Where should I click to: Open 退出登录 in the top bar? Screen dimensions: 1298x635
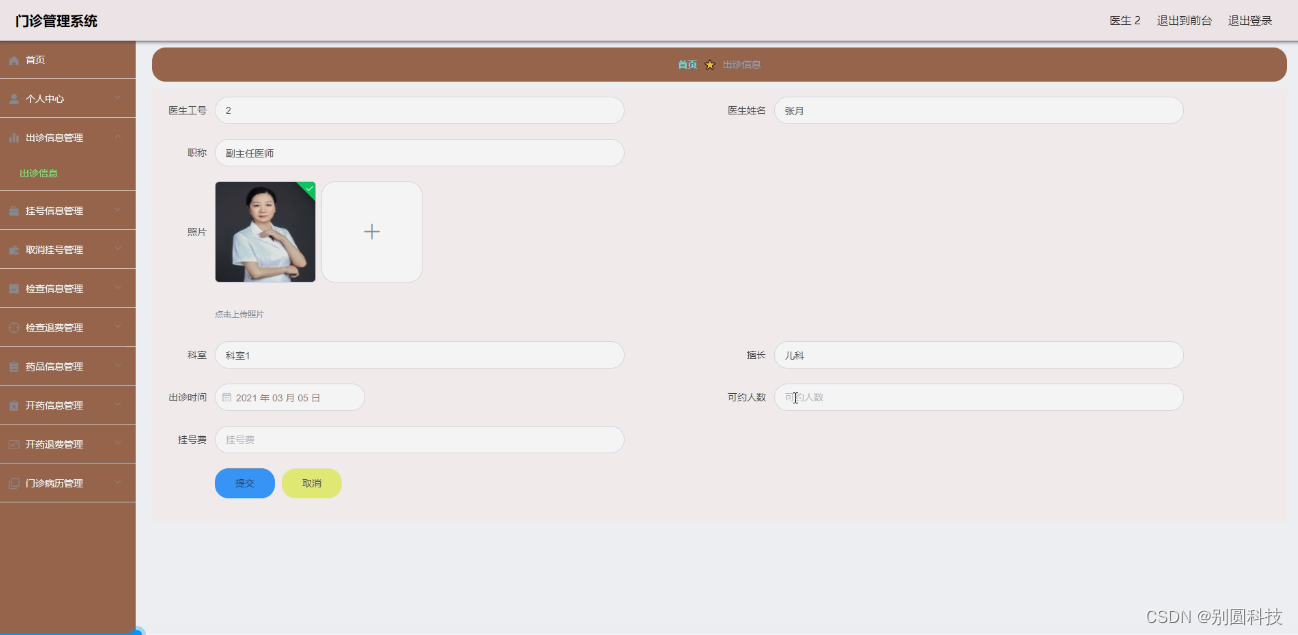point(1250,19)
